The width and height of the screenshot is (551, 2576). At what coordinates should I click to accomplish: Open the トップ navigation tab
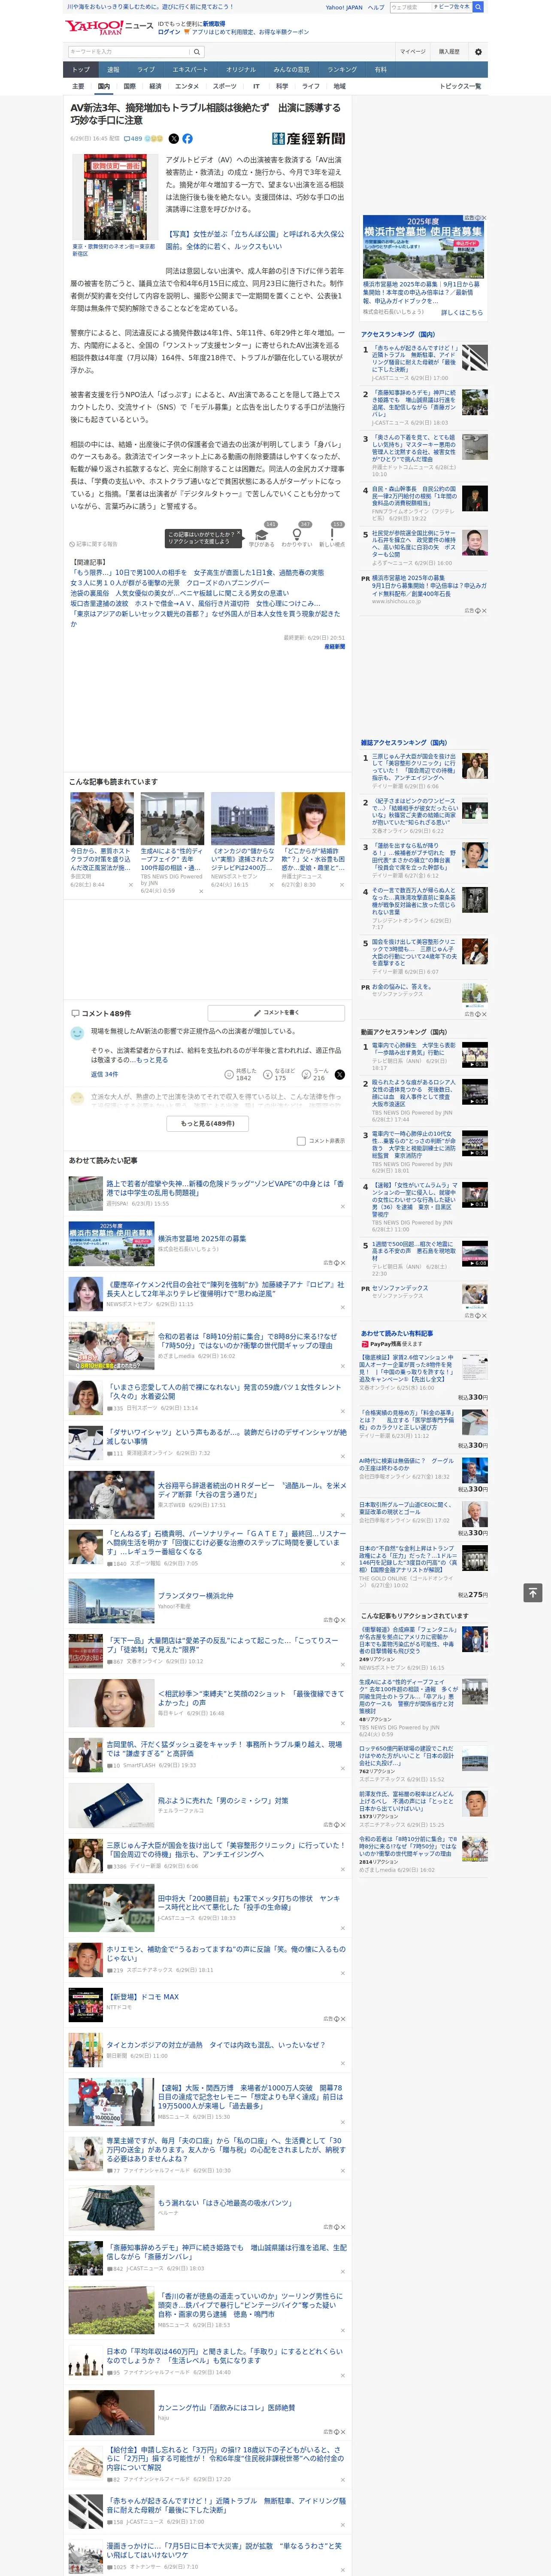click(x=81, y=70)
